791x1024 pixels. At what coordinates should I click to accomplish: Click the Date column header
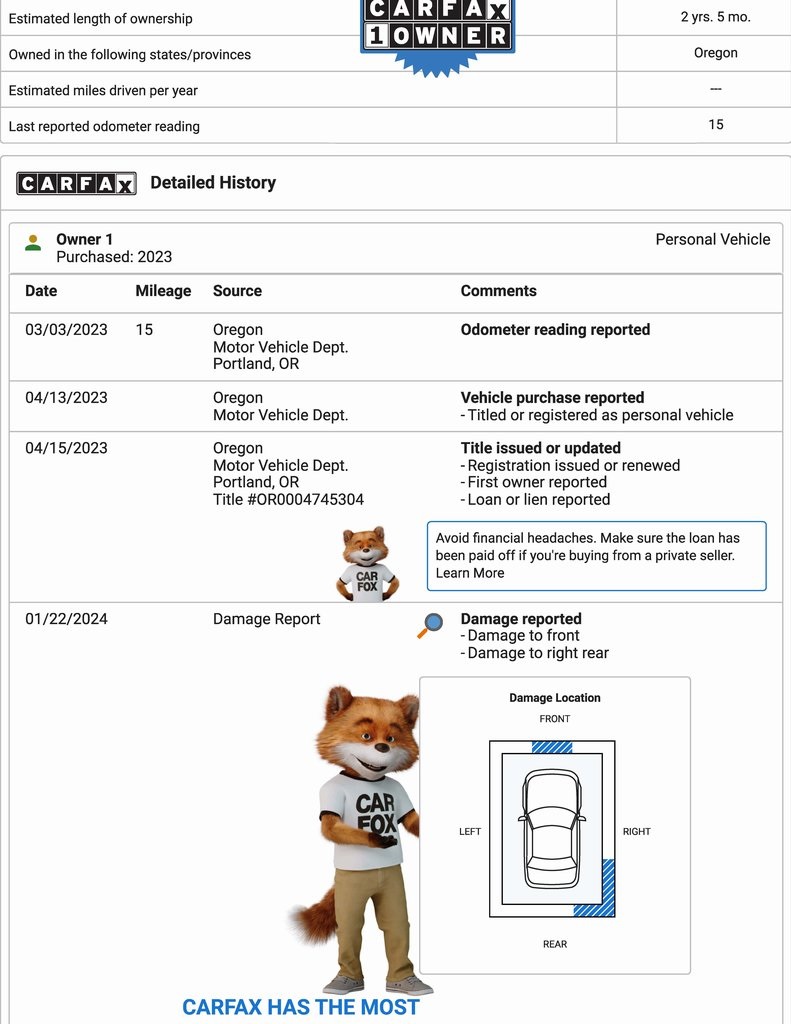pyautogui.click(x=41, y=291)
